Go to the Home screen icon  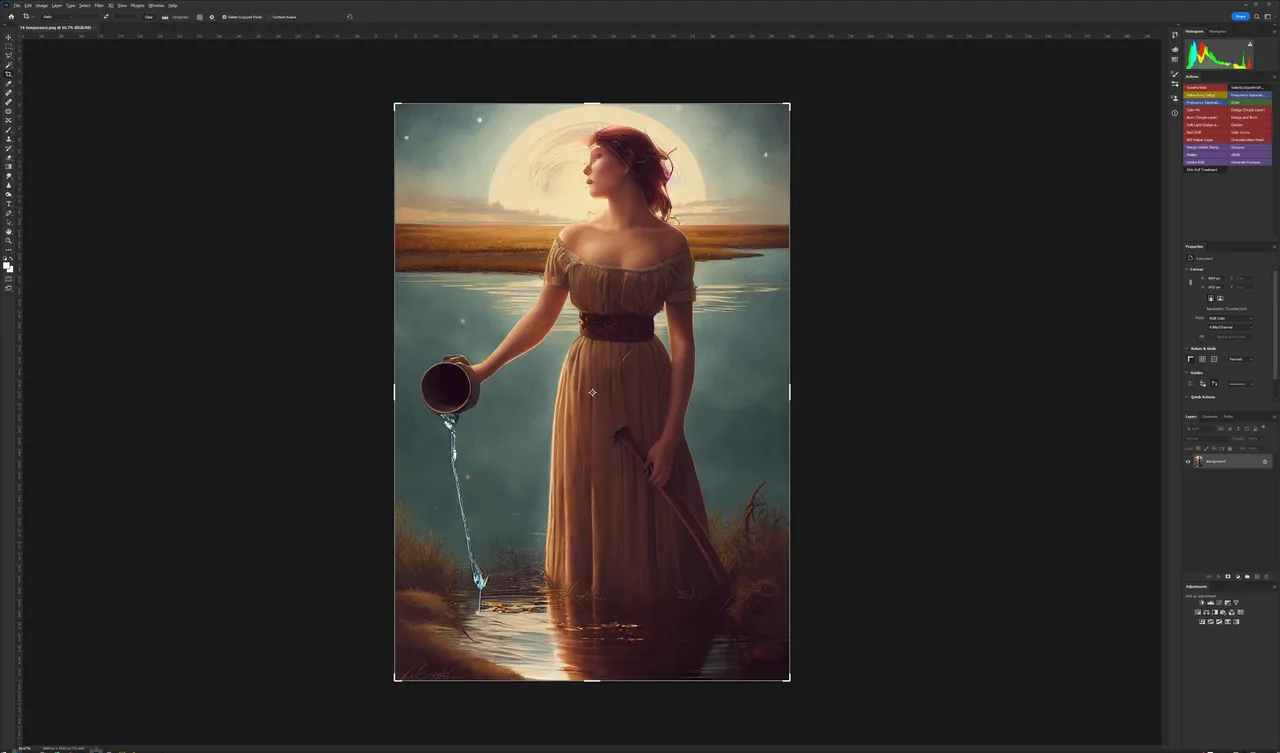[11, 17]
